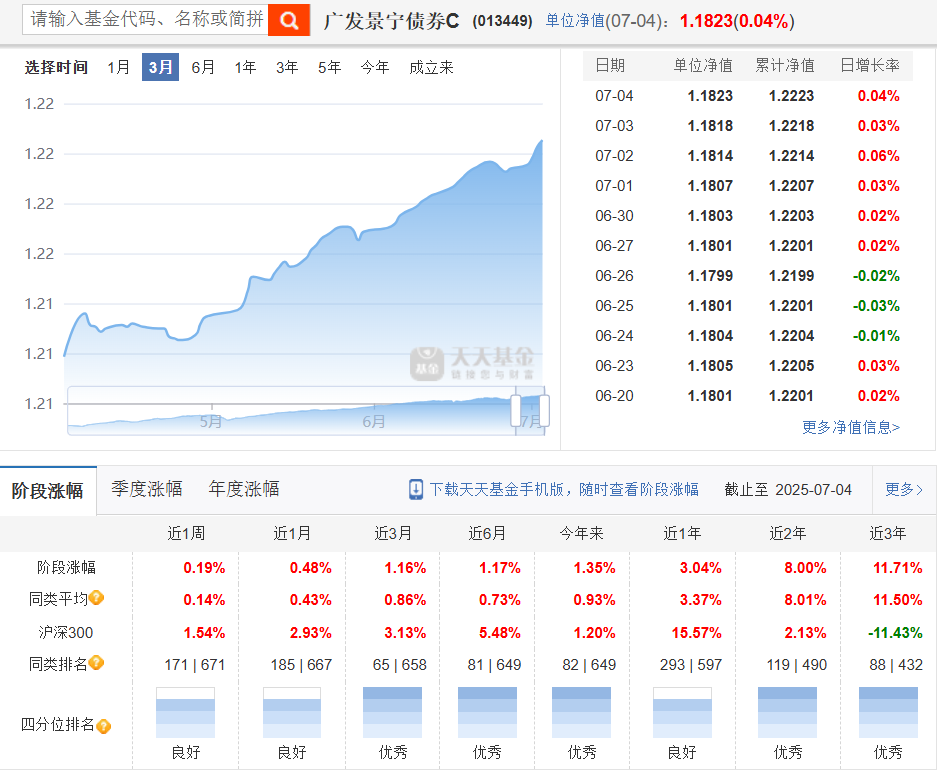Click the 1.2205 cumulative net value
Image resolution: width=937 pixels, height=776 pixels.
tap(791, 366)
